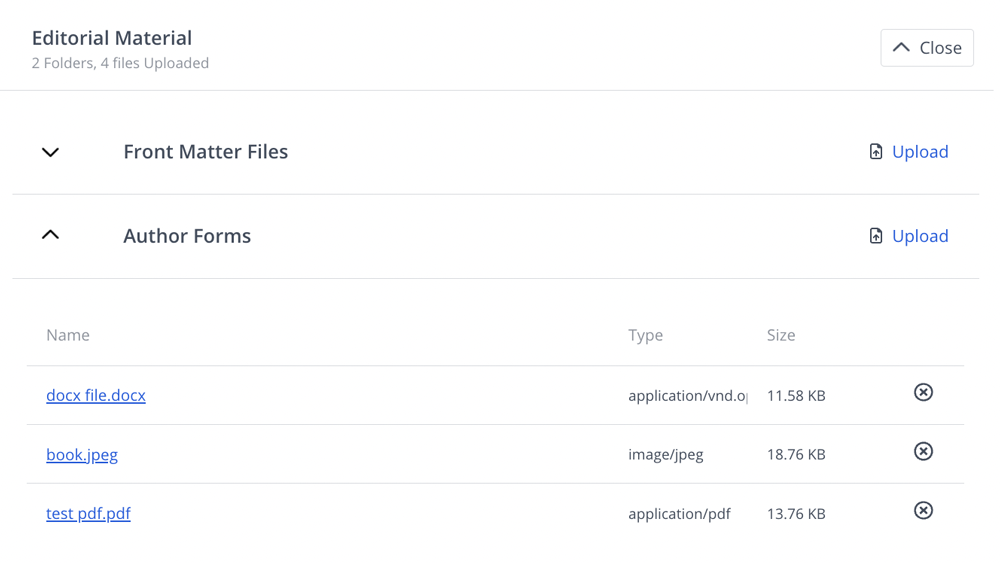Click the Upload link beside Front Matter Files
Viewport: 1000px width, 563px height.
[920, 152]
